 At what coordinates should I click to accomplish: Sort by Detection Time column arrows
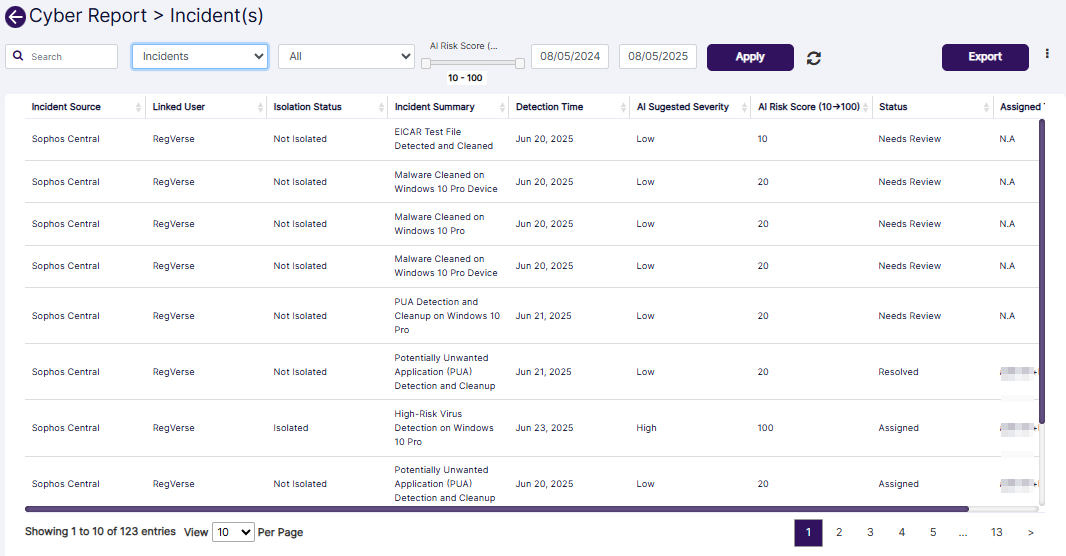coord(623,107)
